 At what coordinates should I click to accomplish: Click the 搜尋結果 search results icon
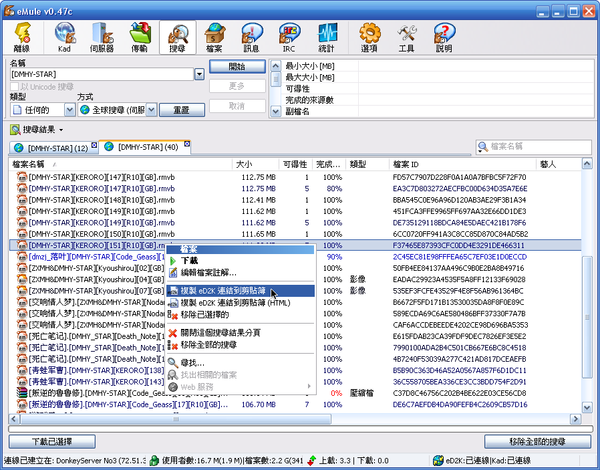[x=15, y=130]
